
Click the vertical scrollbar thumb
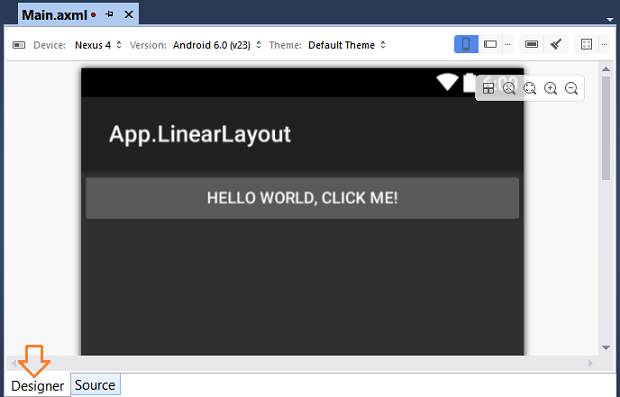coord(606,128)
